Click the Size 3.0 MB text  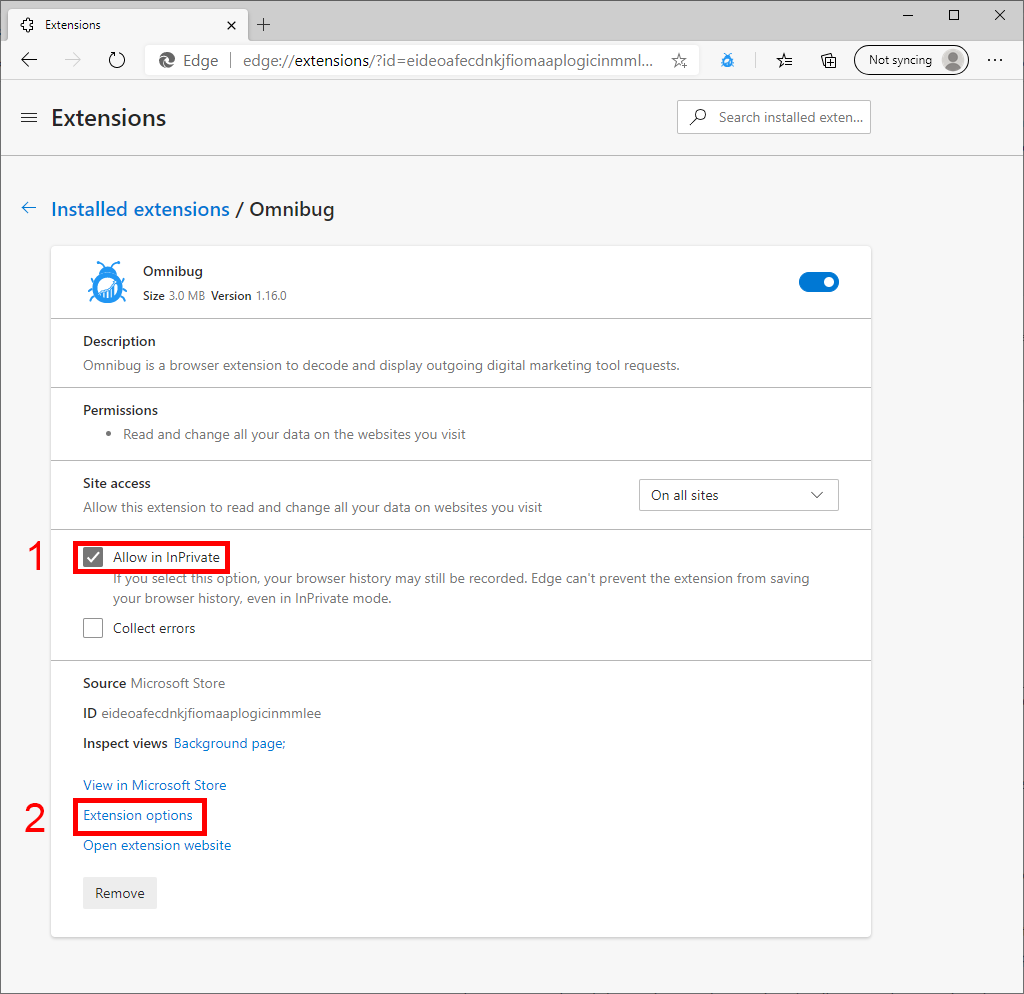174,296
